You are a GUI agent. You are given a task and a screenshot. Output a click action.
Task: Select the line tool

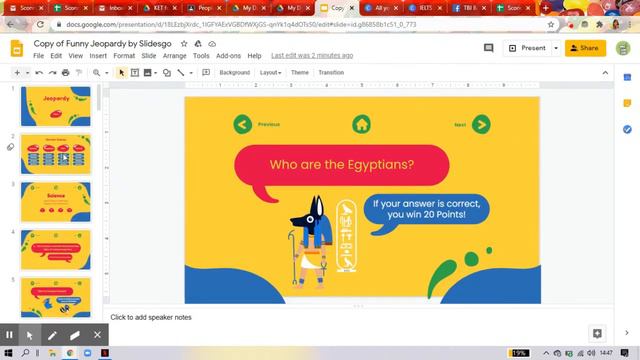(181, 73)
